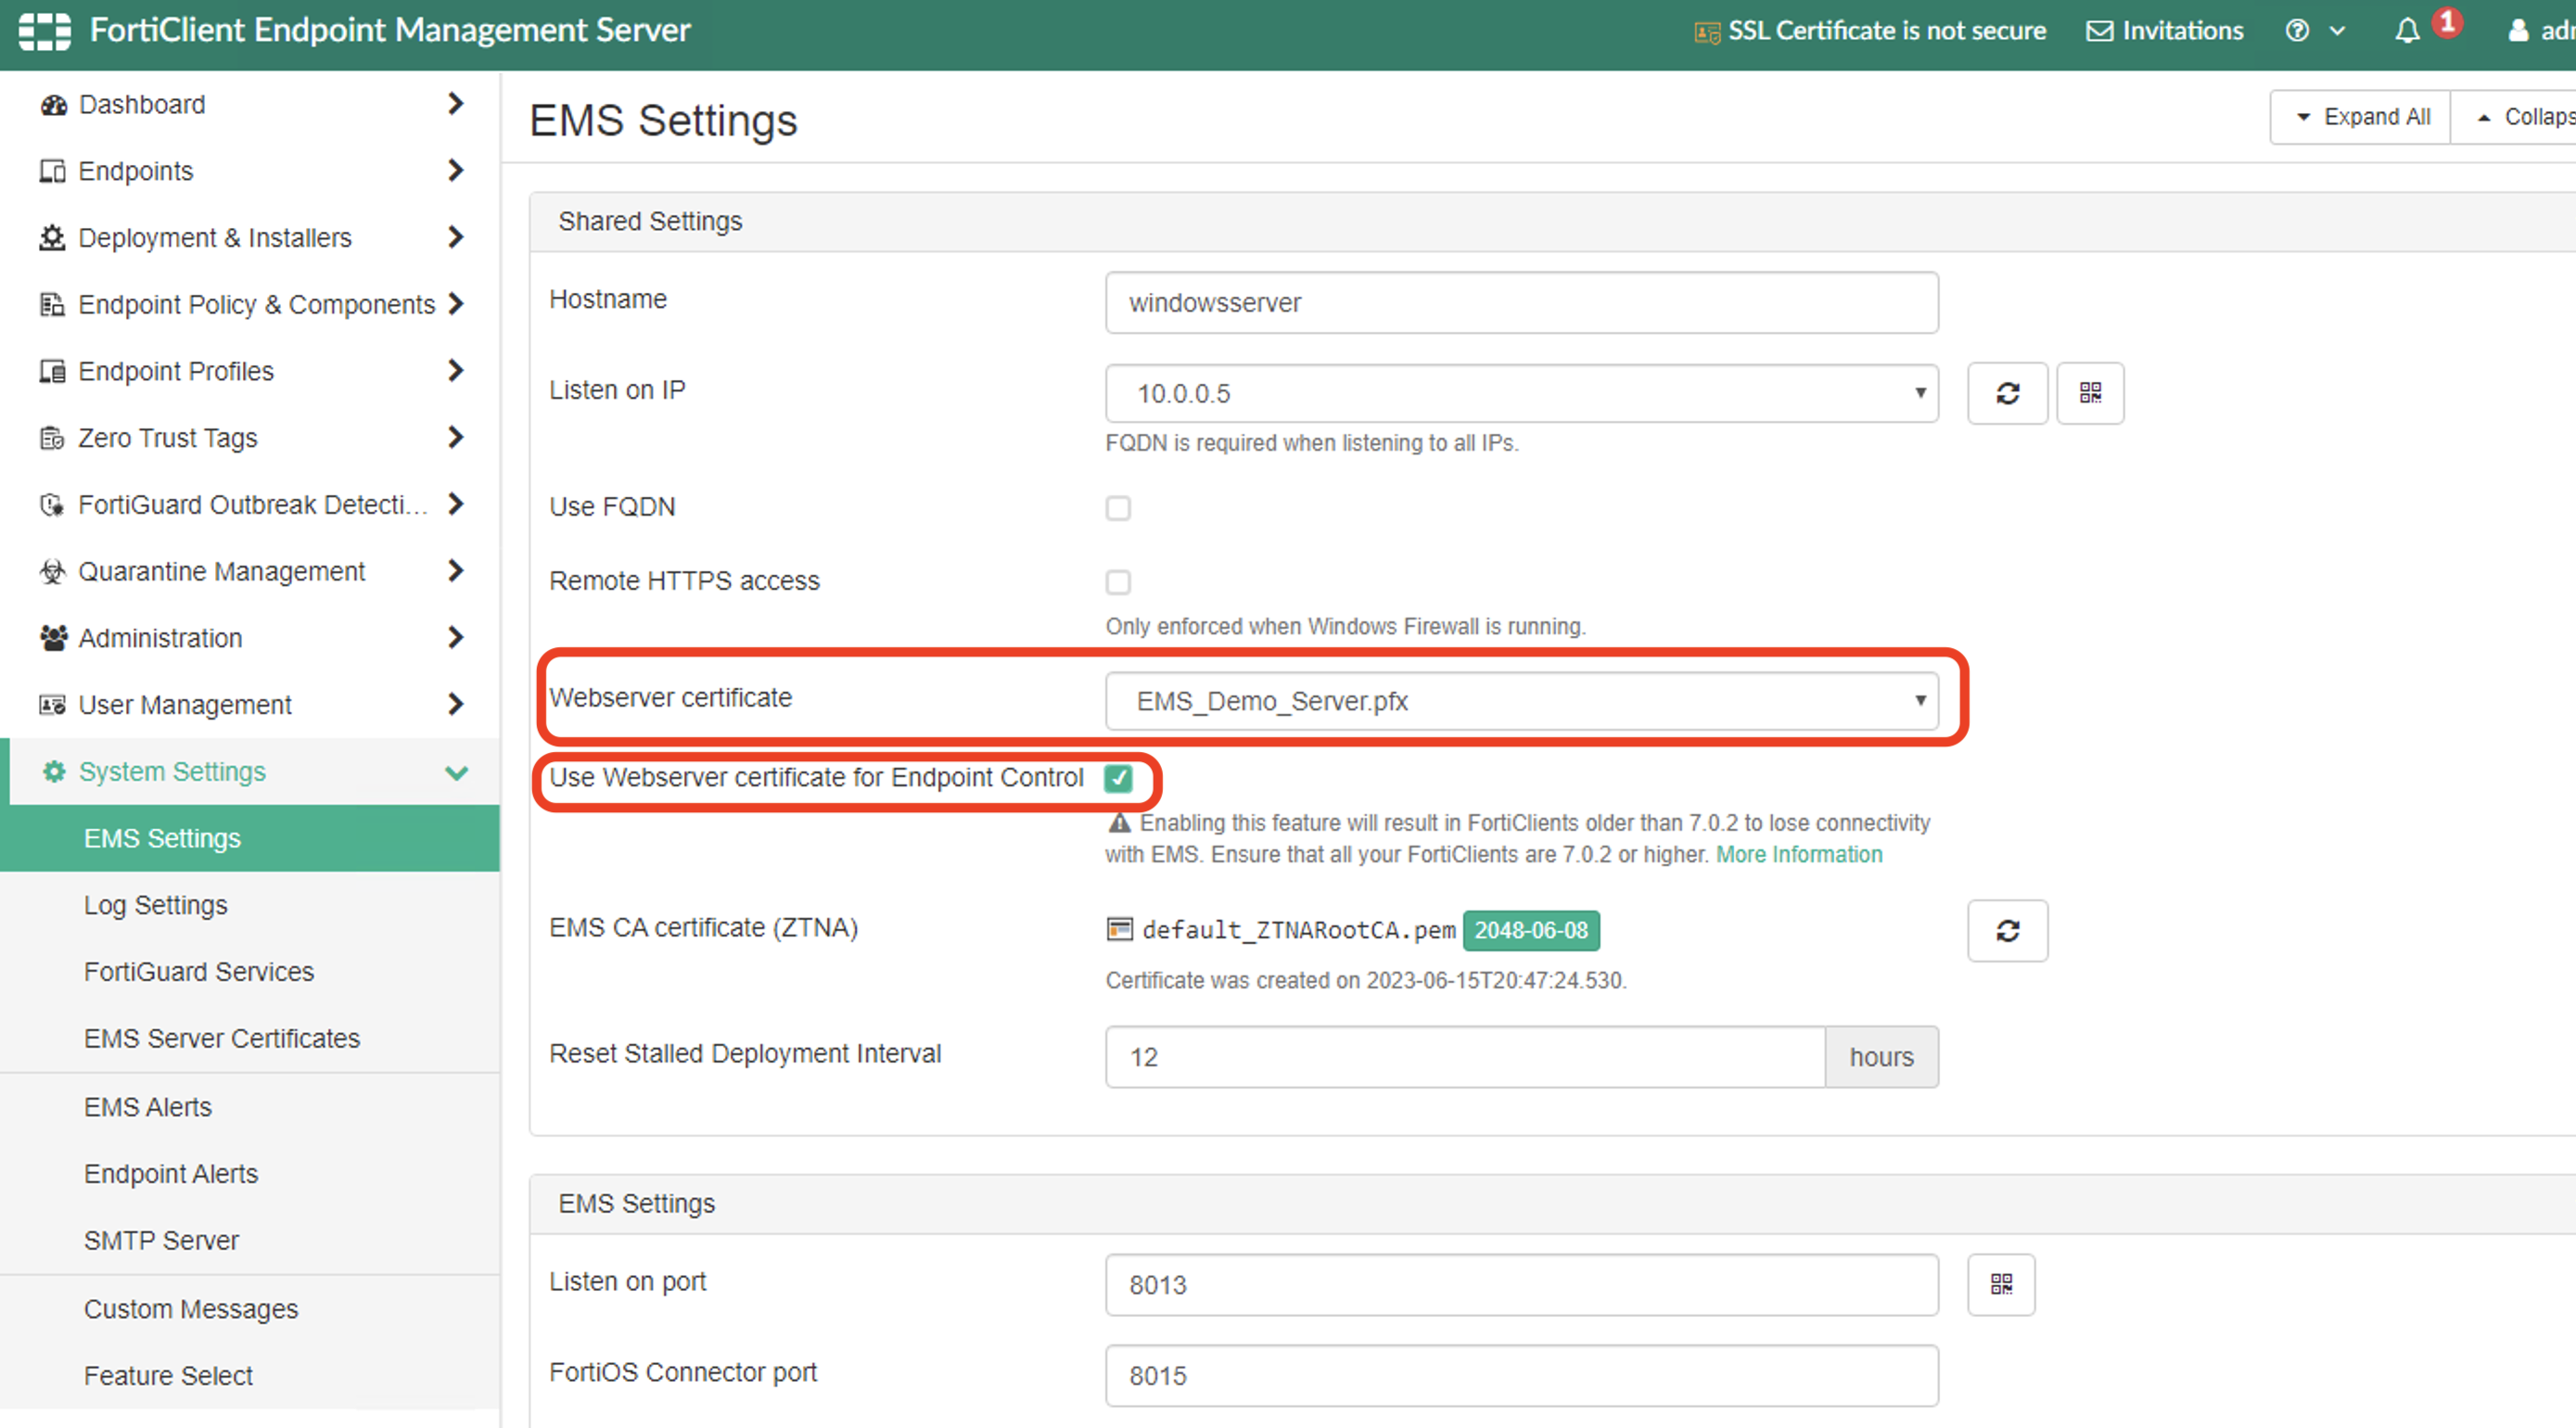Click the FortiClient logo icon in header
Viewport: 2576px width, 1428px height.
tap(45, 31)
